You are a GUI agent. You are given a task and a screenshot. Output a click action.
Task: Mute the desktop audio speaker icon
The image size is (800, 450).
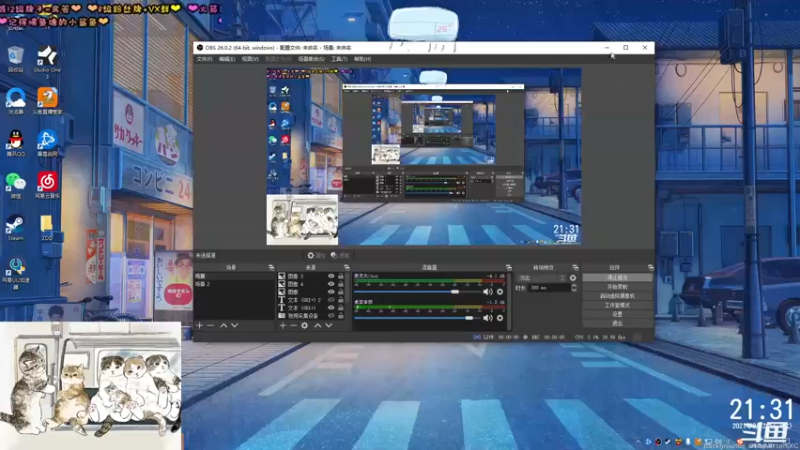488,318
